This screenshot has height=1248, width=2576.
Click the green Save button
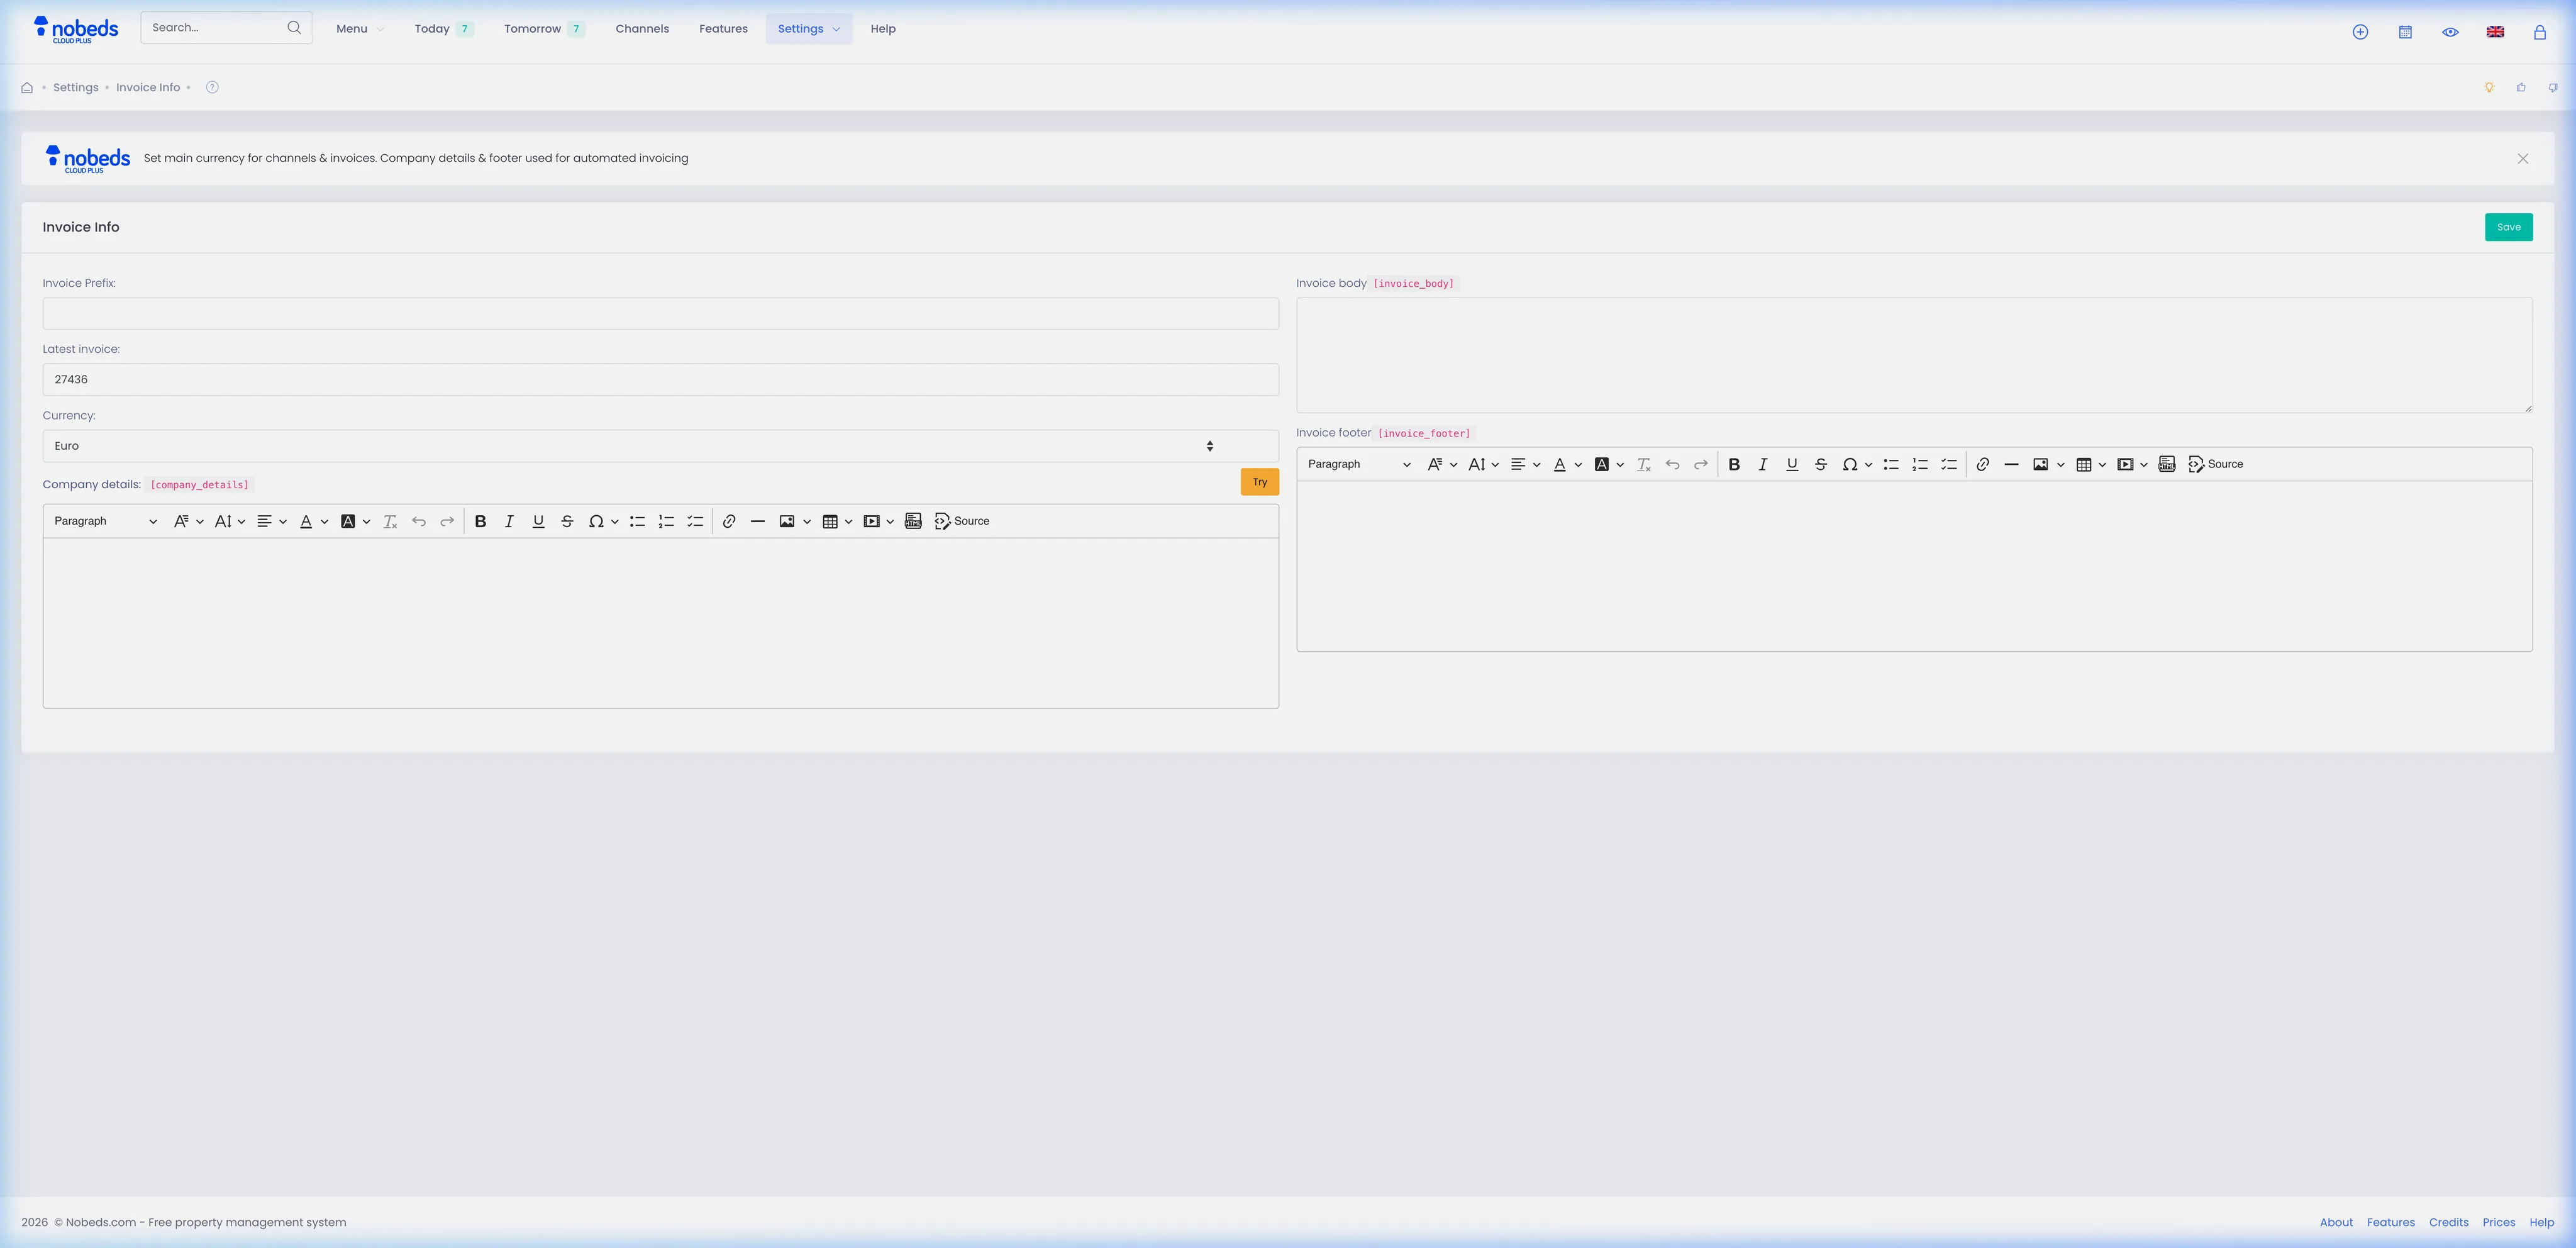point(2508,227)
